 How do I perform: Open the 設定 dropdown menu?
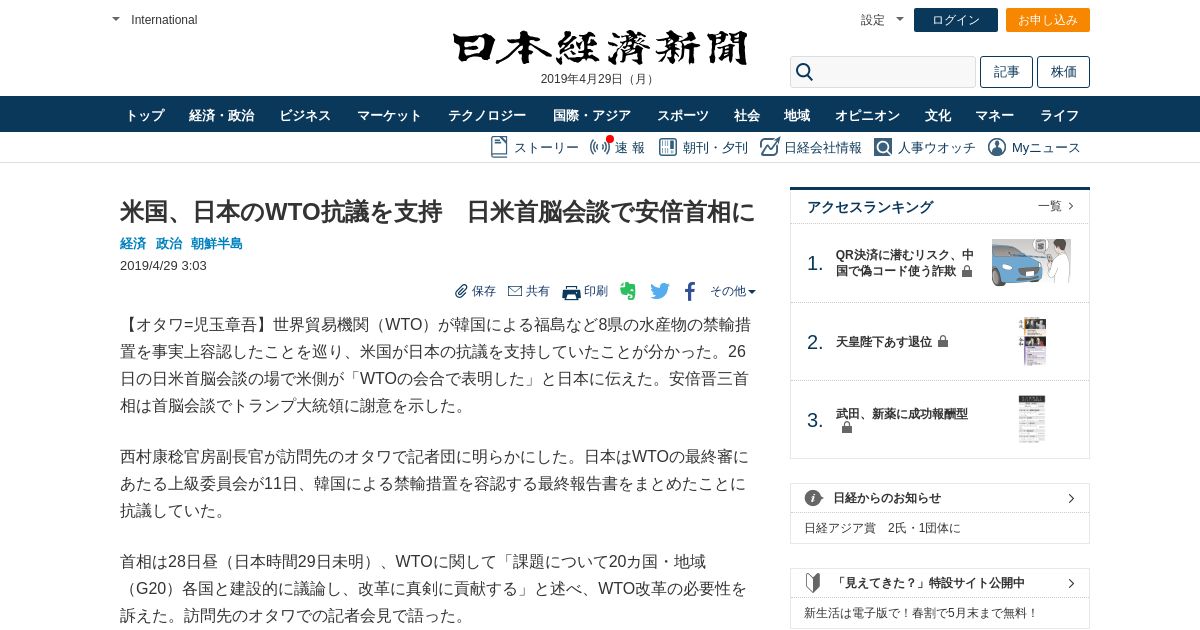[x=882, y=20]
